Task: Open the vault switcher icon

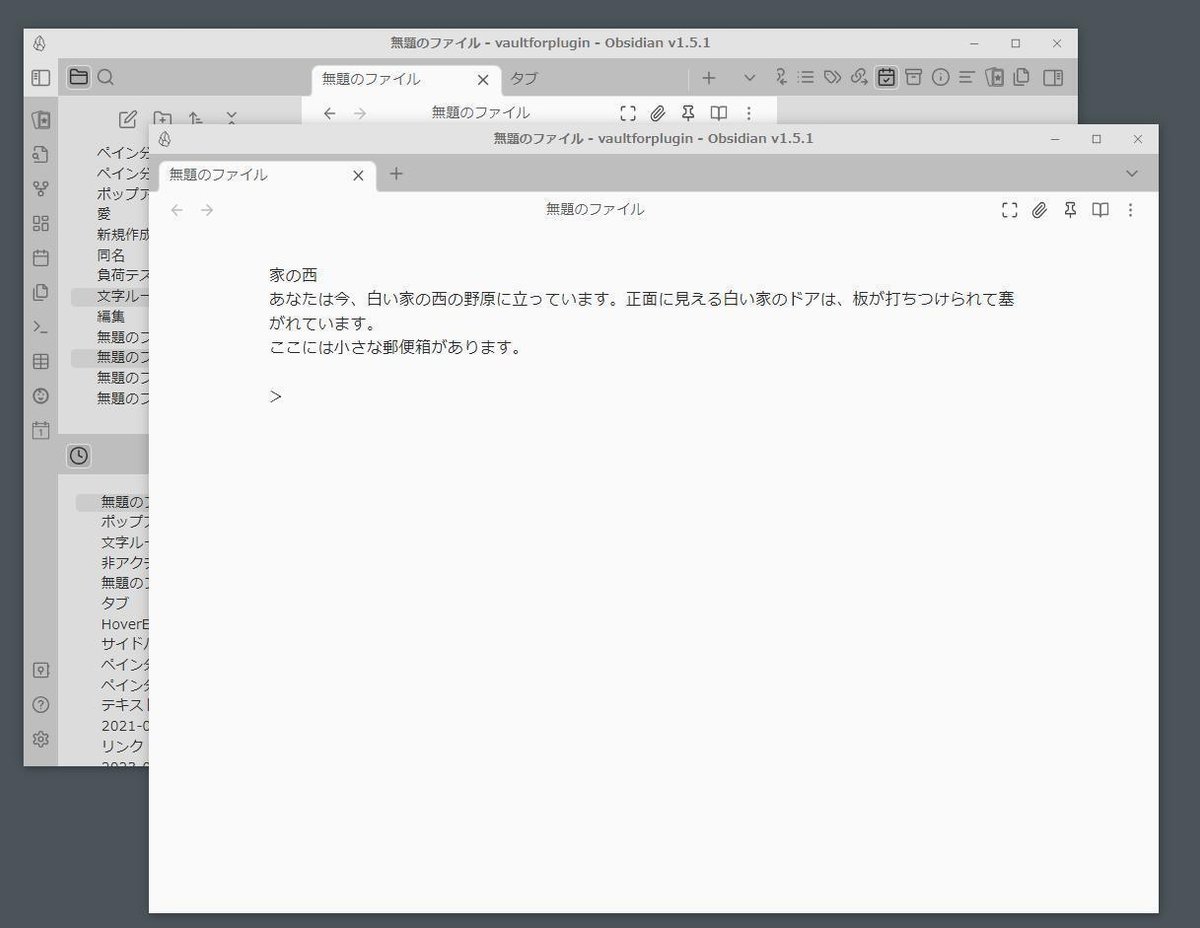Action: 41,670
